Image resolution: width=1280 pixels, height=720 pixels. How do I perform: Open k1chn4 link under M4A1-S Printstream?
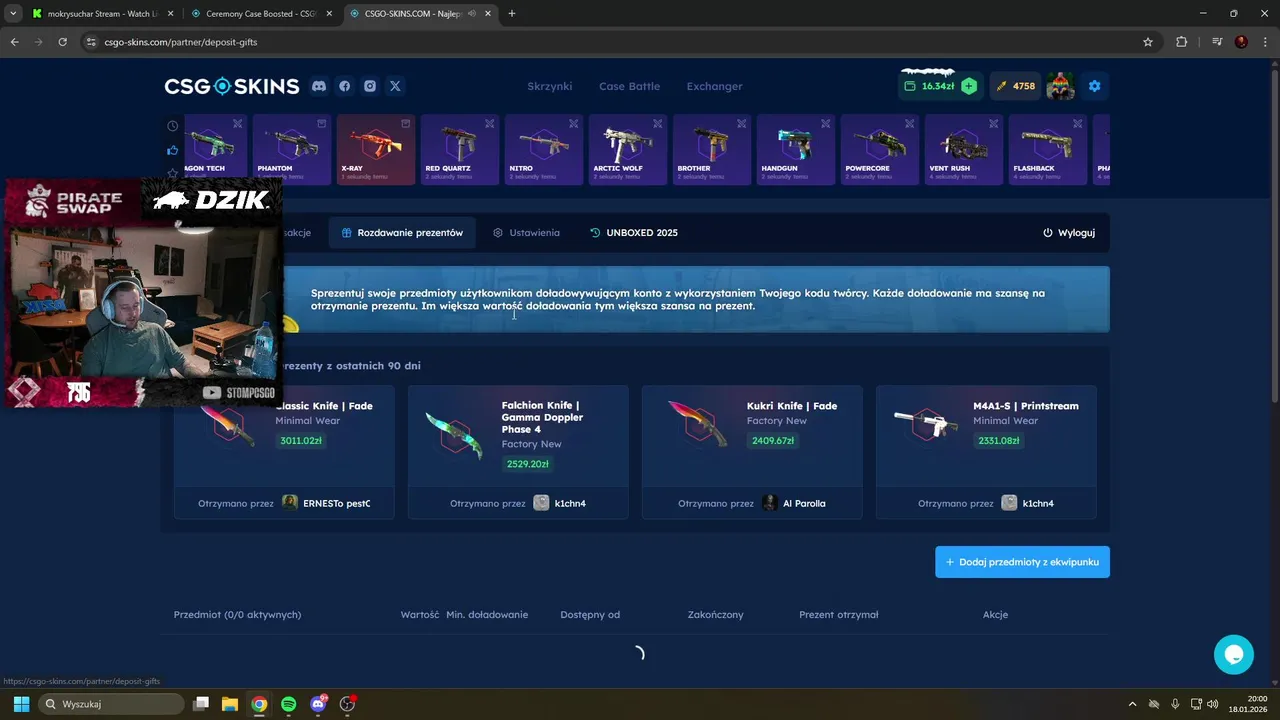pos(1028,503)
